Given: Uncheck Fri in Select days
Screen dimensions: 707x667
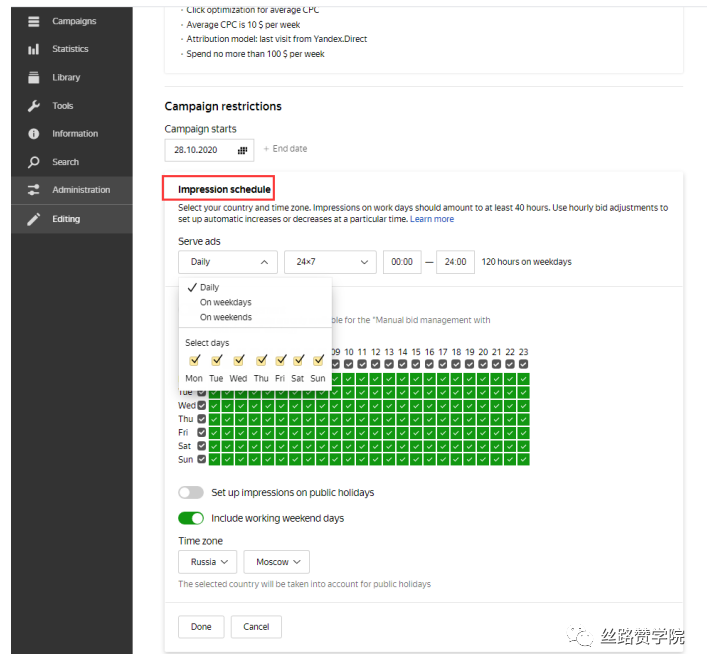Looking at the screenshot, I should click(x=280, y=360).
